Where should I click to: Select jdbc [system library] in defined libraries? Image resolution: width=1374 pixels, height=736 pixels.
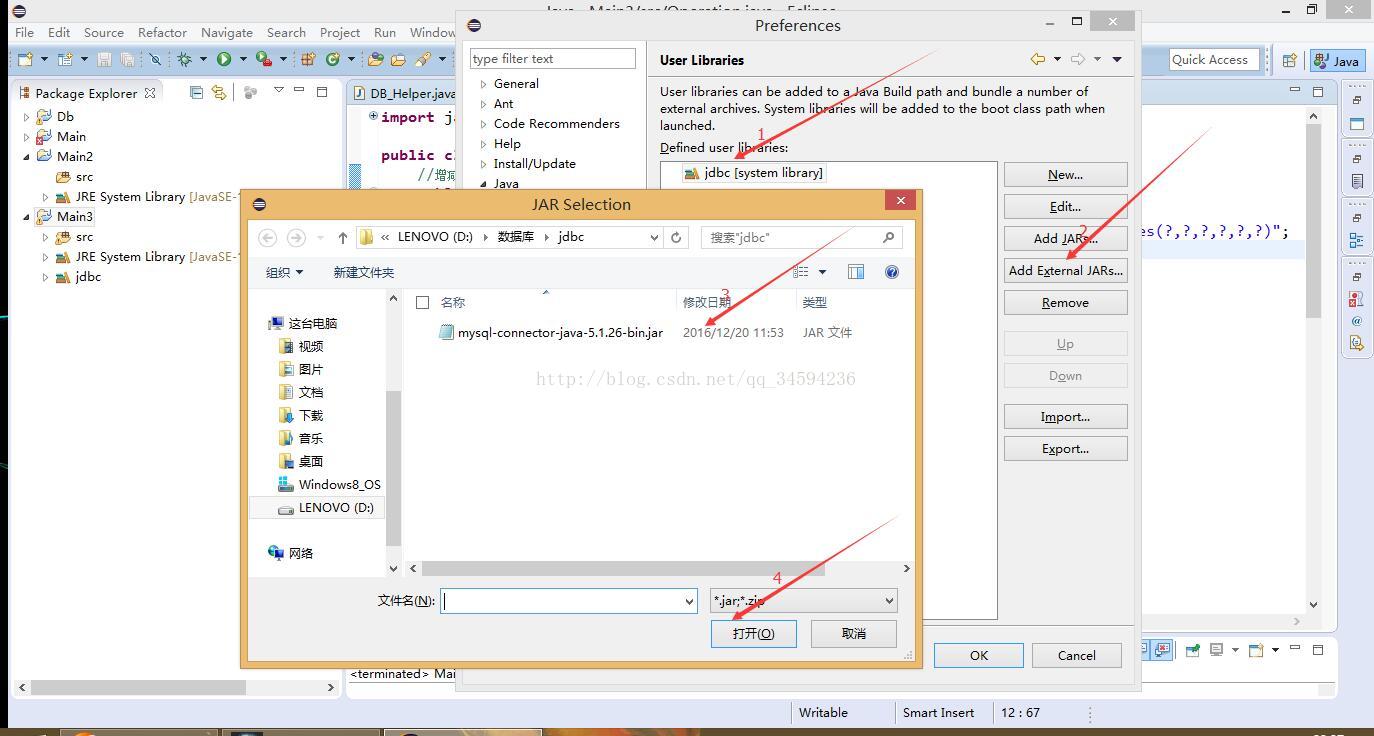(x=753, y=173)
